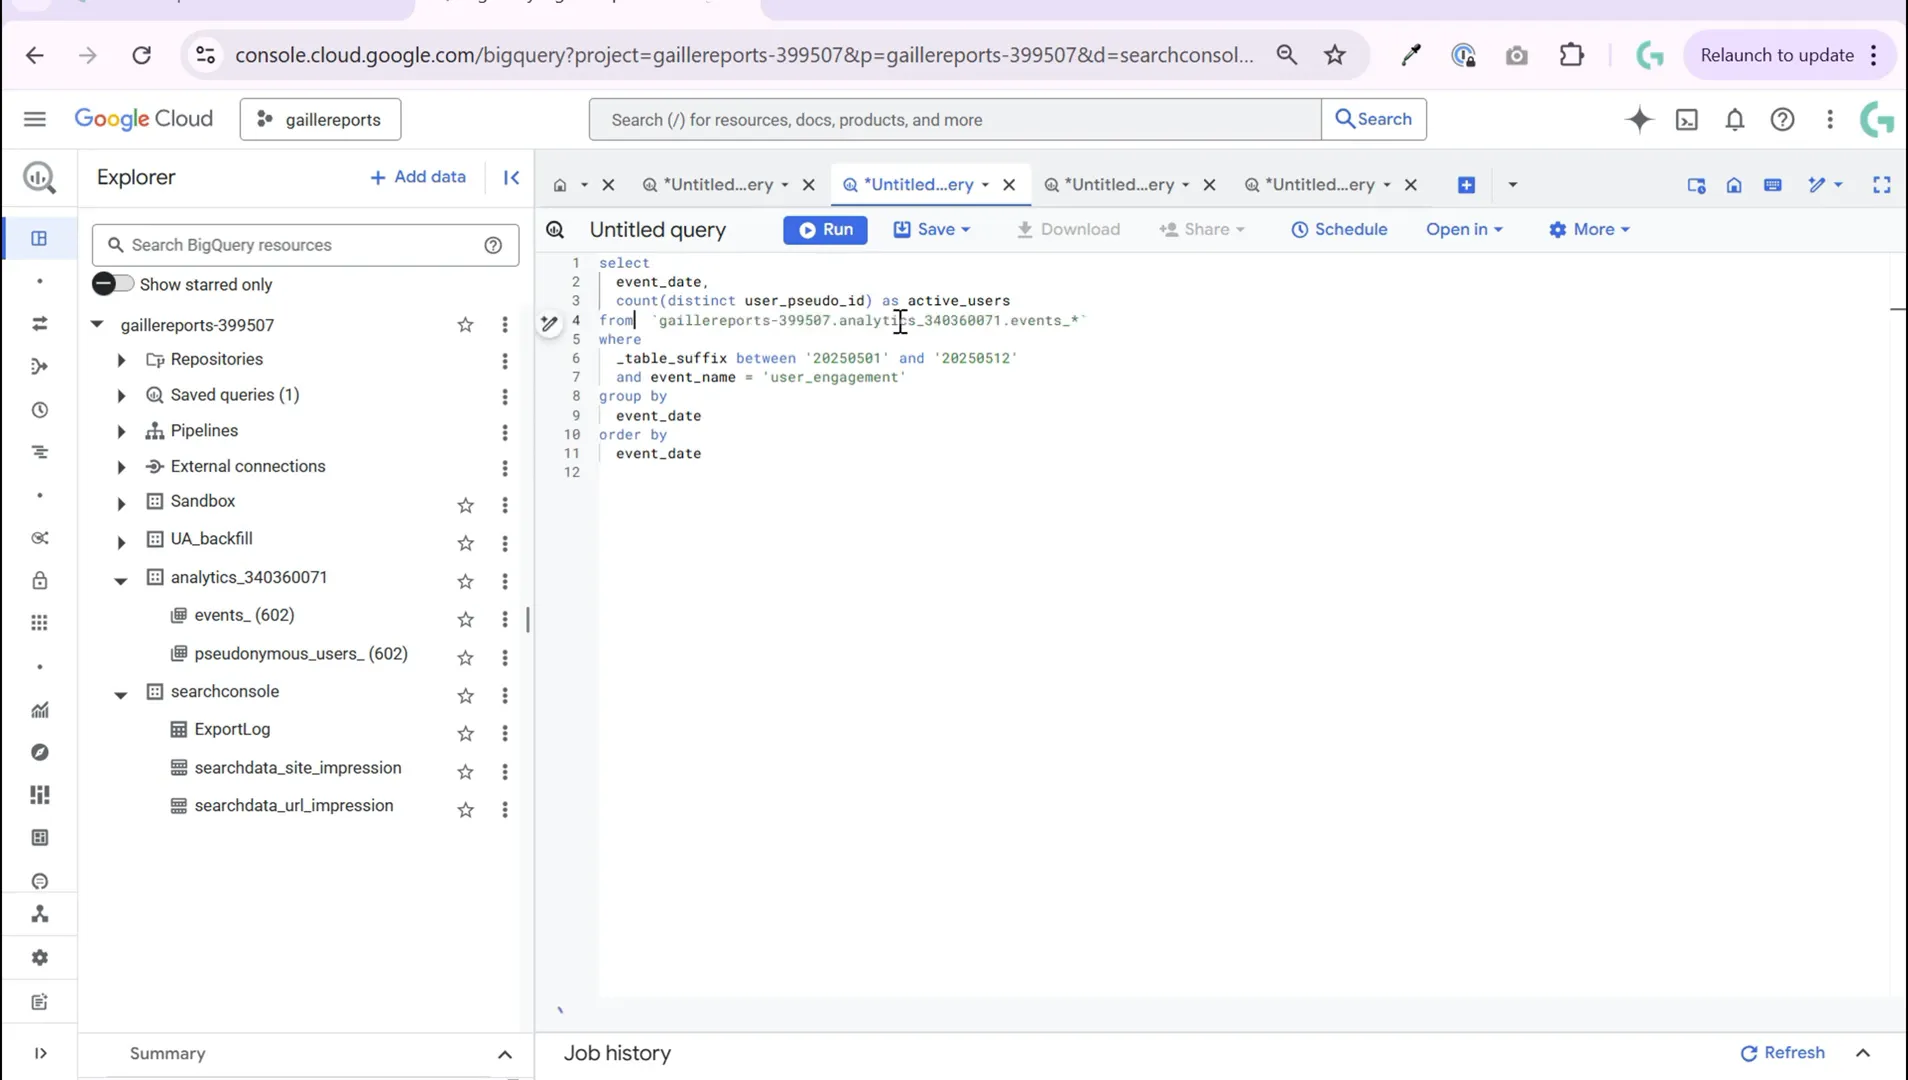The image size is (1908, 1080).
Task: Open the Gemini AI sparkle icon
Action: click(1639, 119)
